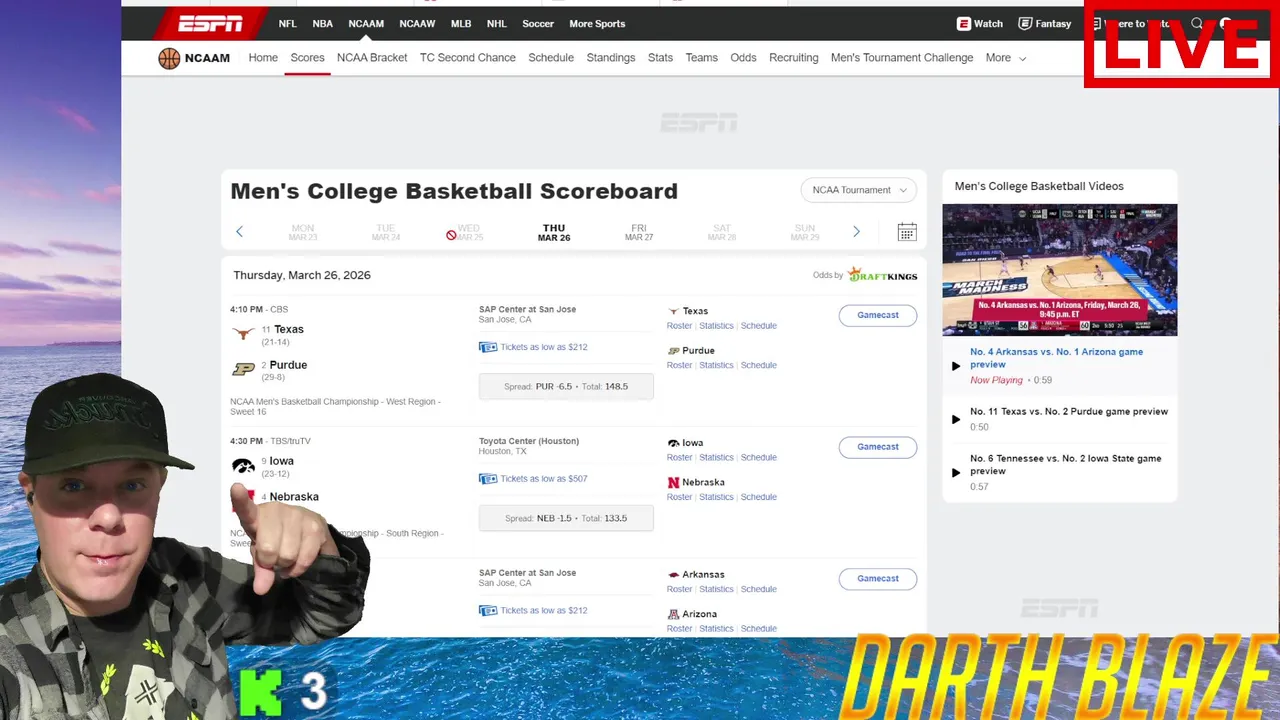This screenshot has height=720, width=1280.
Task: Click ticket icon for Iowa-Nebraska game
Action: point(488,479)
